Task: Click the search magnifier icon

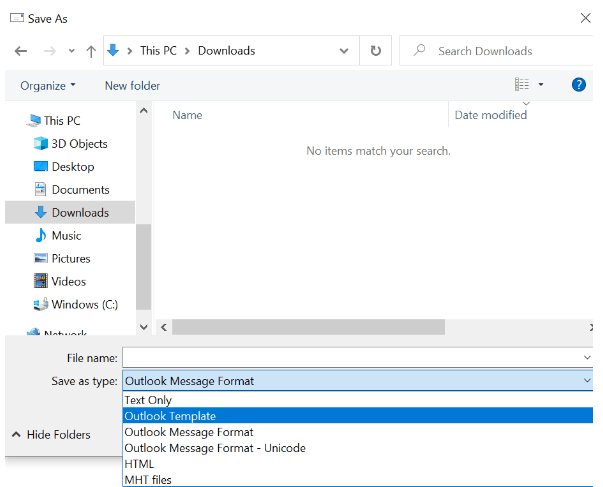Action: coord(419,50)
